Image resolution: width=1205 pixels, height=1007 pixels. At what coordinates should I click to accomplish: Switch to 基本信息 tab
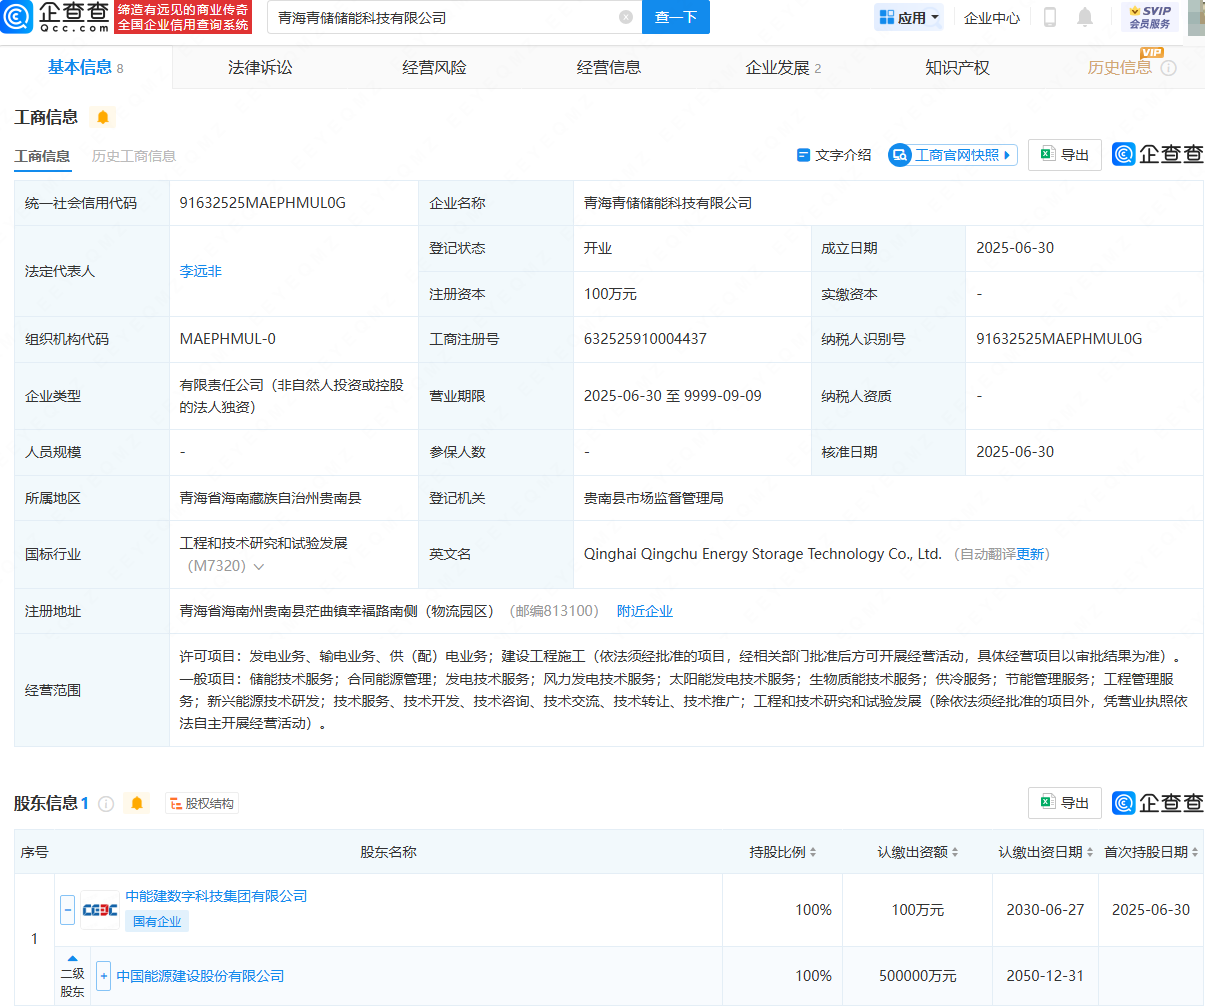point(86,67)
